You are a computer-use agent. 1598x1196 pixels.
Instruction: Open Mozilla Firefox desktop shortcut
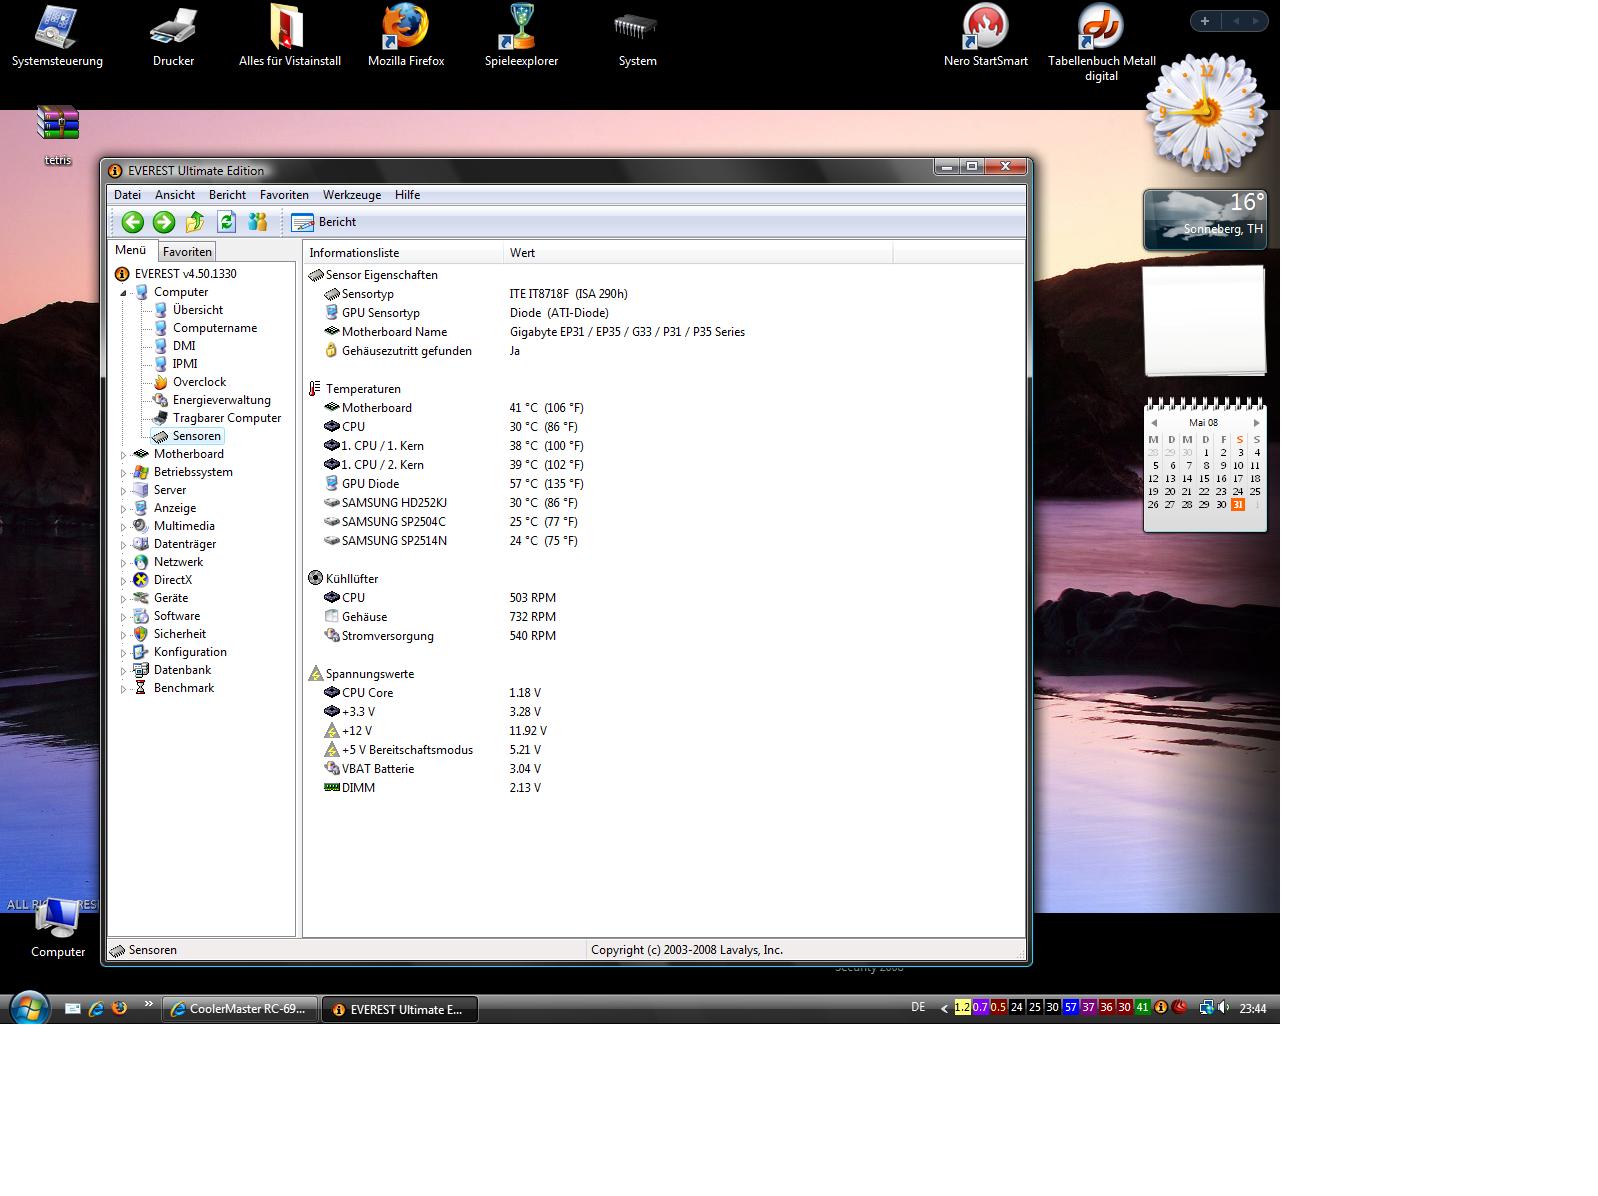coord(406,37)
